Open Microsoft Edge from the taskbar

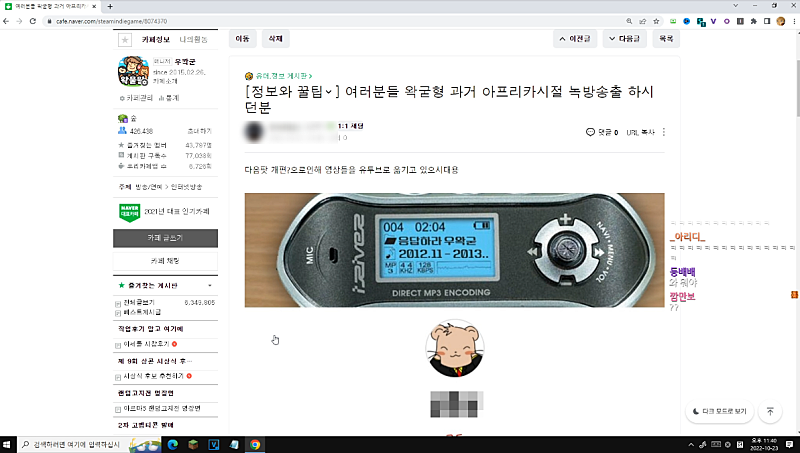click(172, 445)
